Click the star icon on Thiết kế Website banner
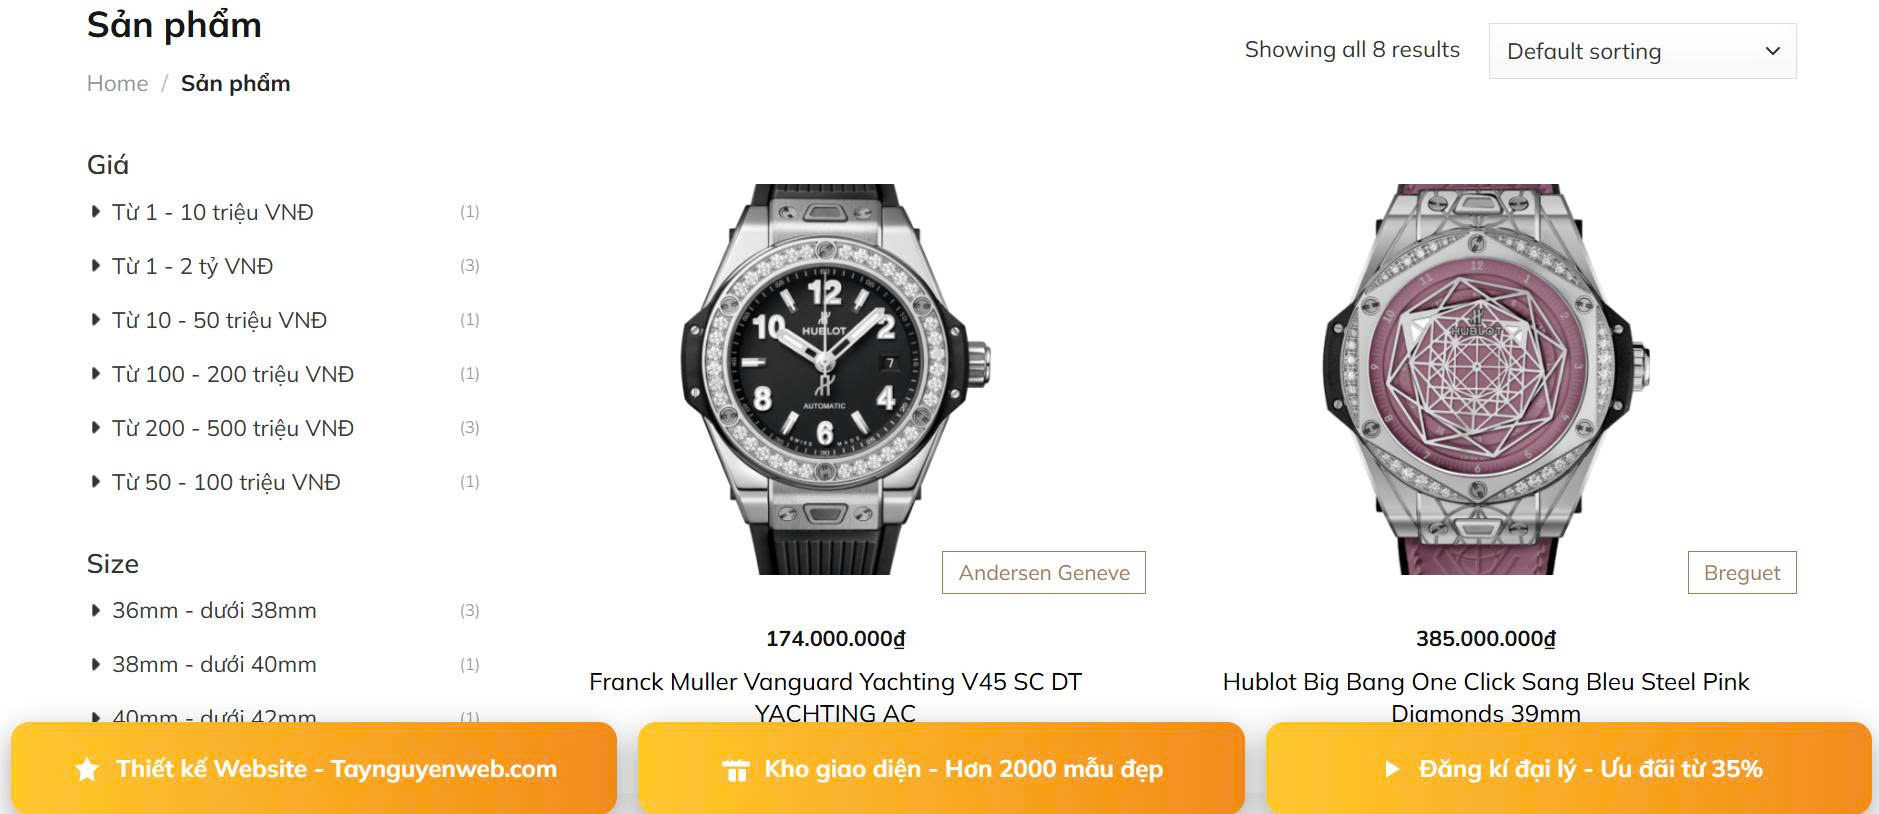1879x814 pixels. [x=88, y=769]
